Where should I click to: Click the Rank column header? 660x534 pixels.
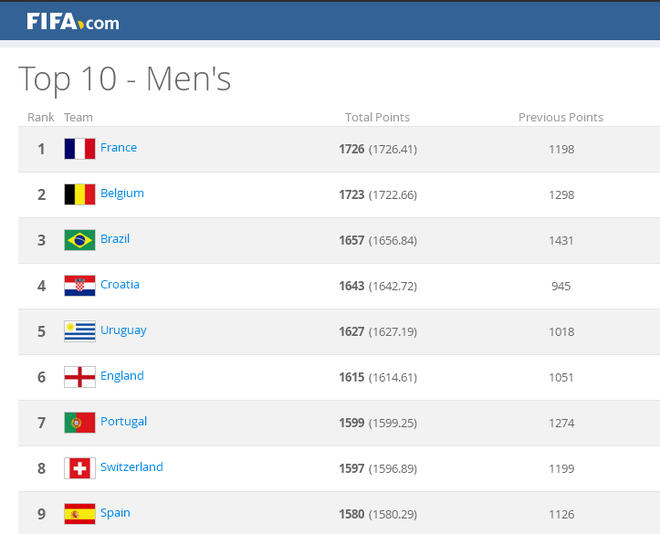pos(41,118)
